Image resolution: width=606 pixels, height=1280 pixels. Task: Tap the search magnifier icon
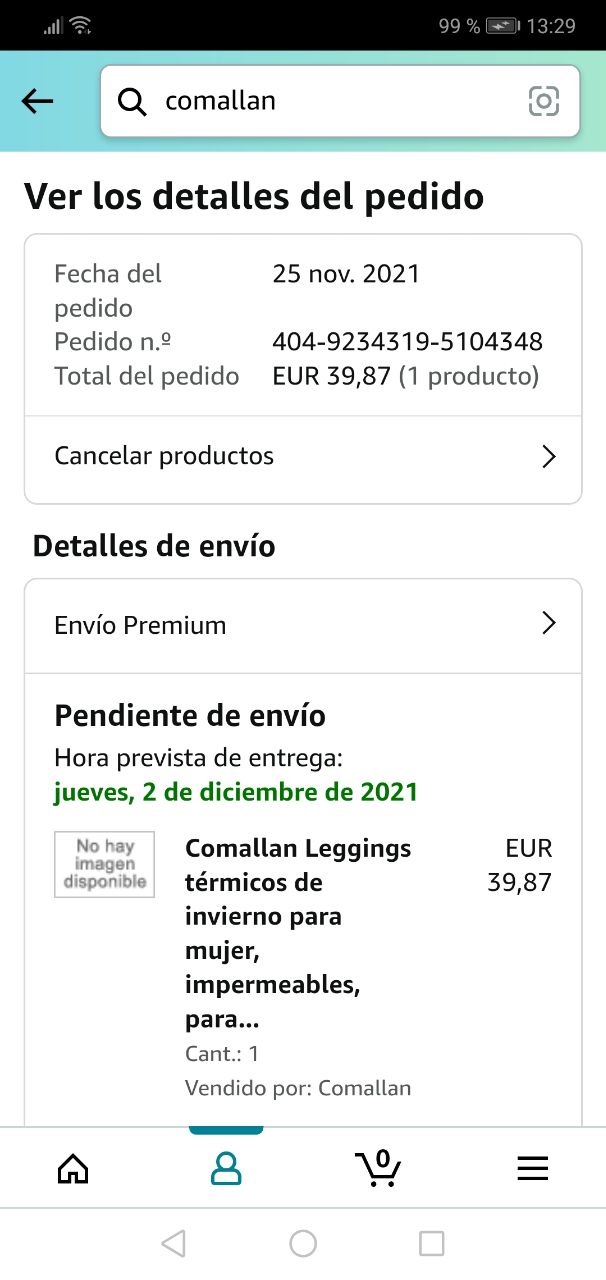pyautogui.click(x=132, y=101)
